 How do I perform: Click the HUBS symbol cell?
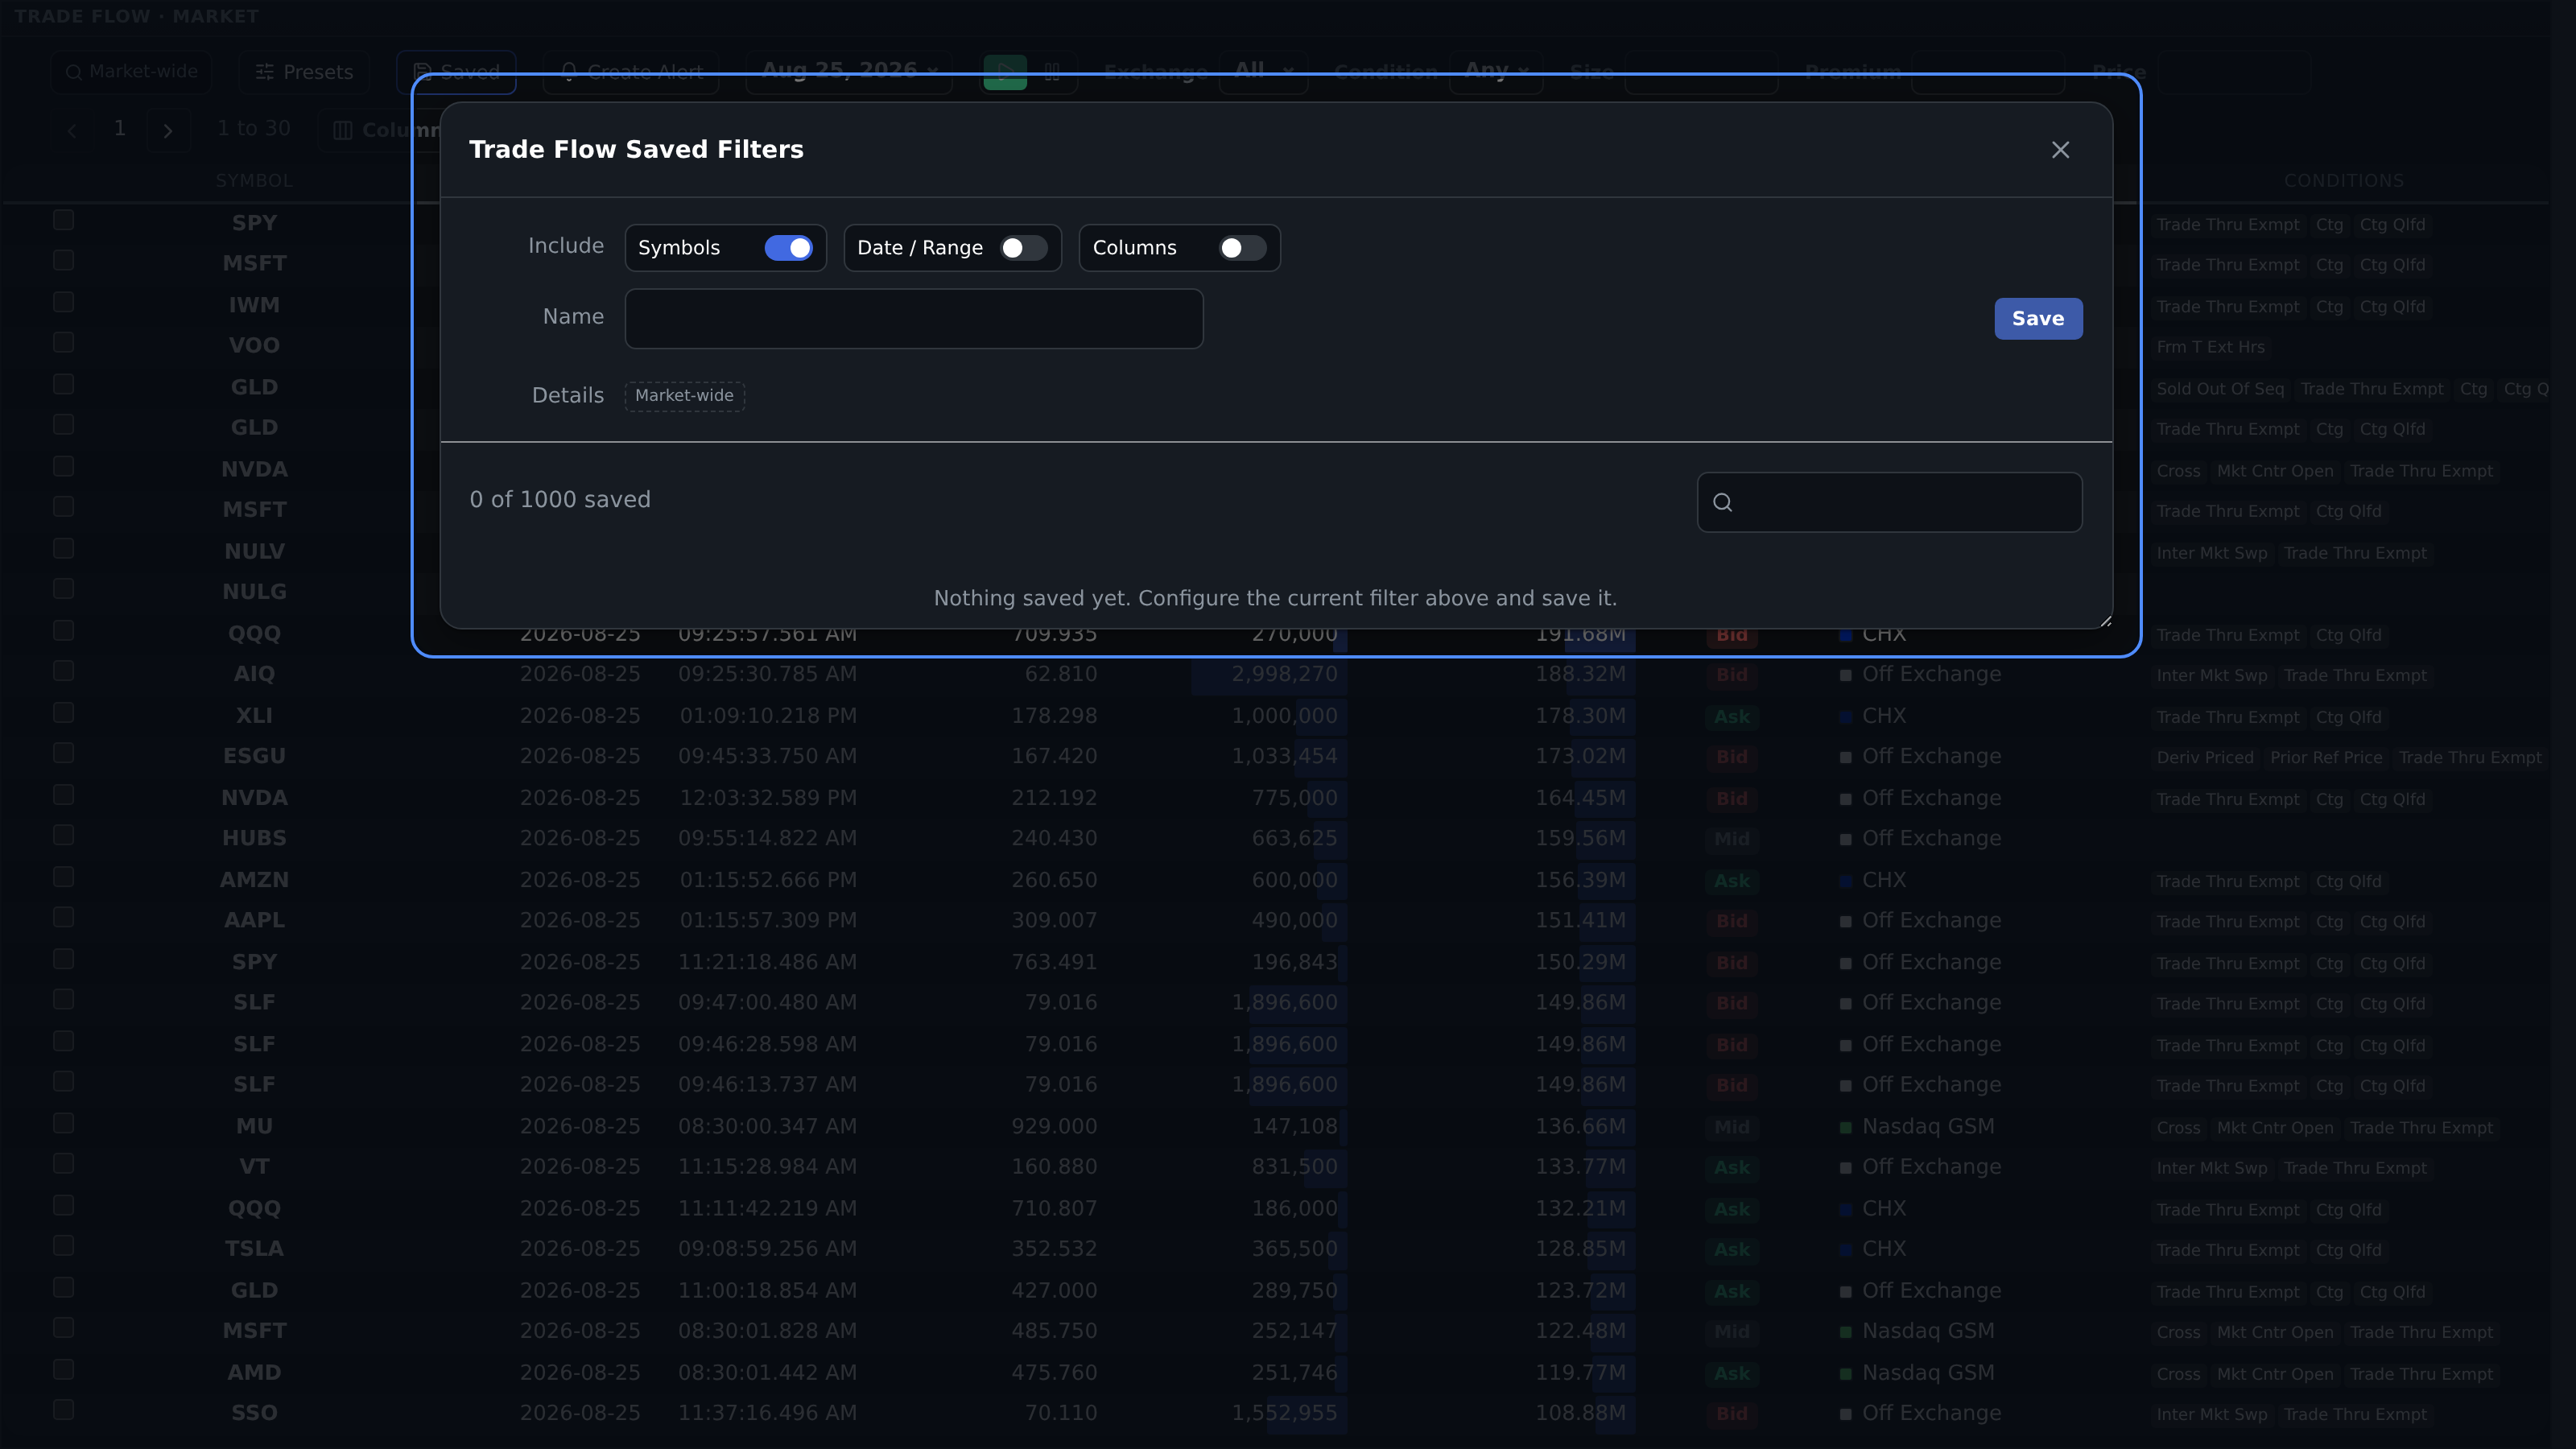pyautogui.click(x=254, y=838)
